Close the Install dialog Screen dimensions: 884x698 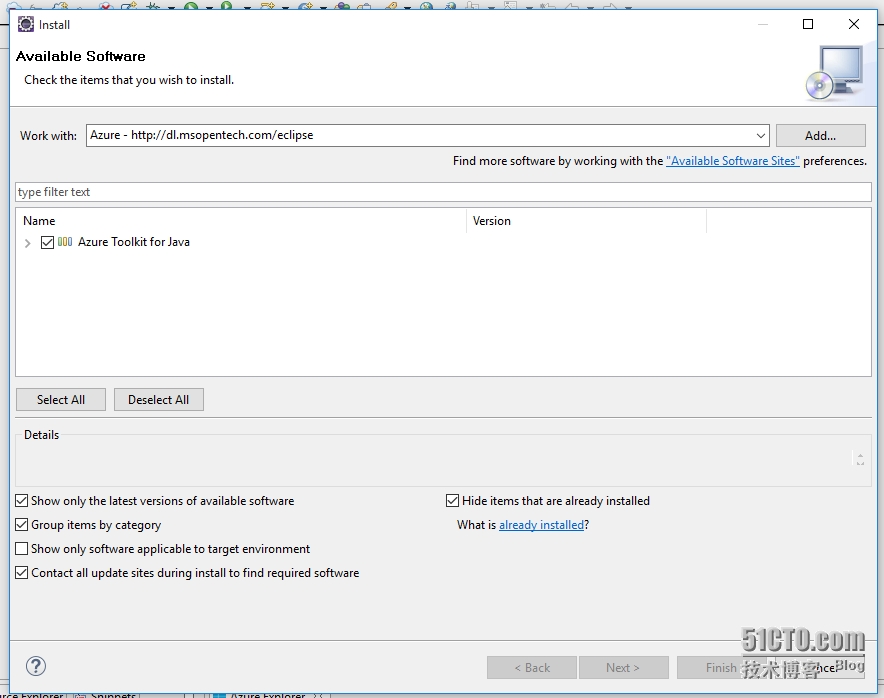pos(854,24)
